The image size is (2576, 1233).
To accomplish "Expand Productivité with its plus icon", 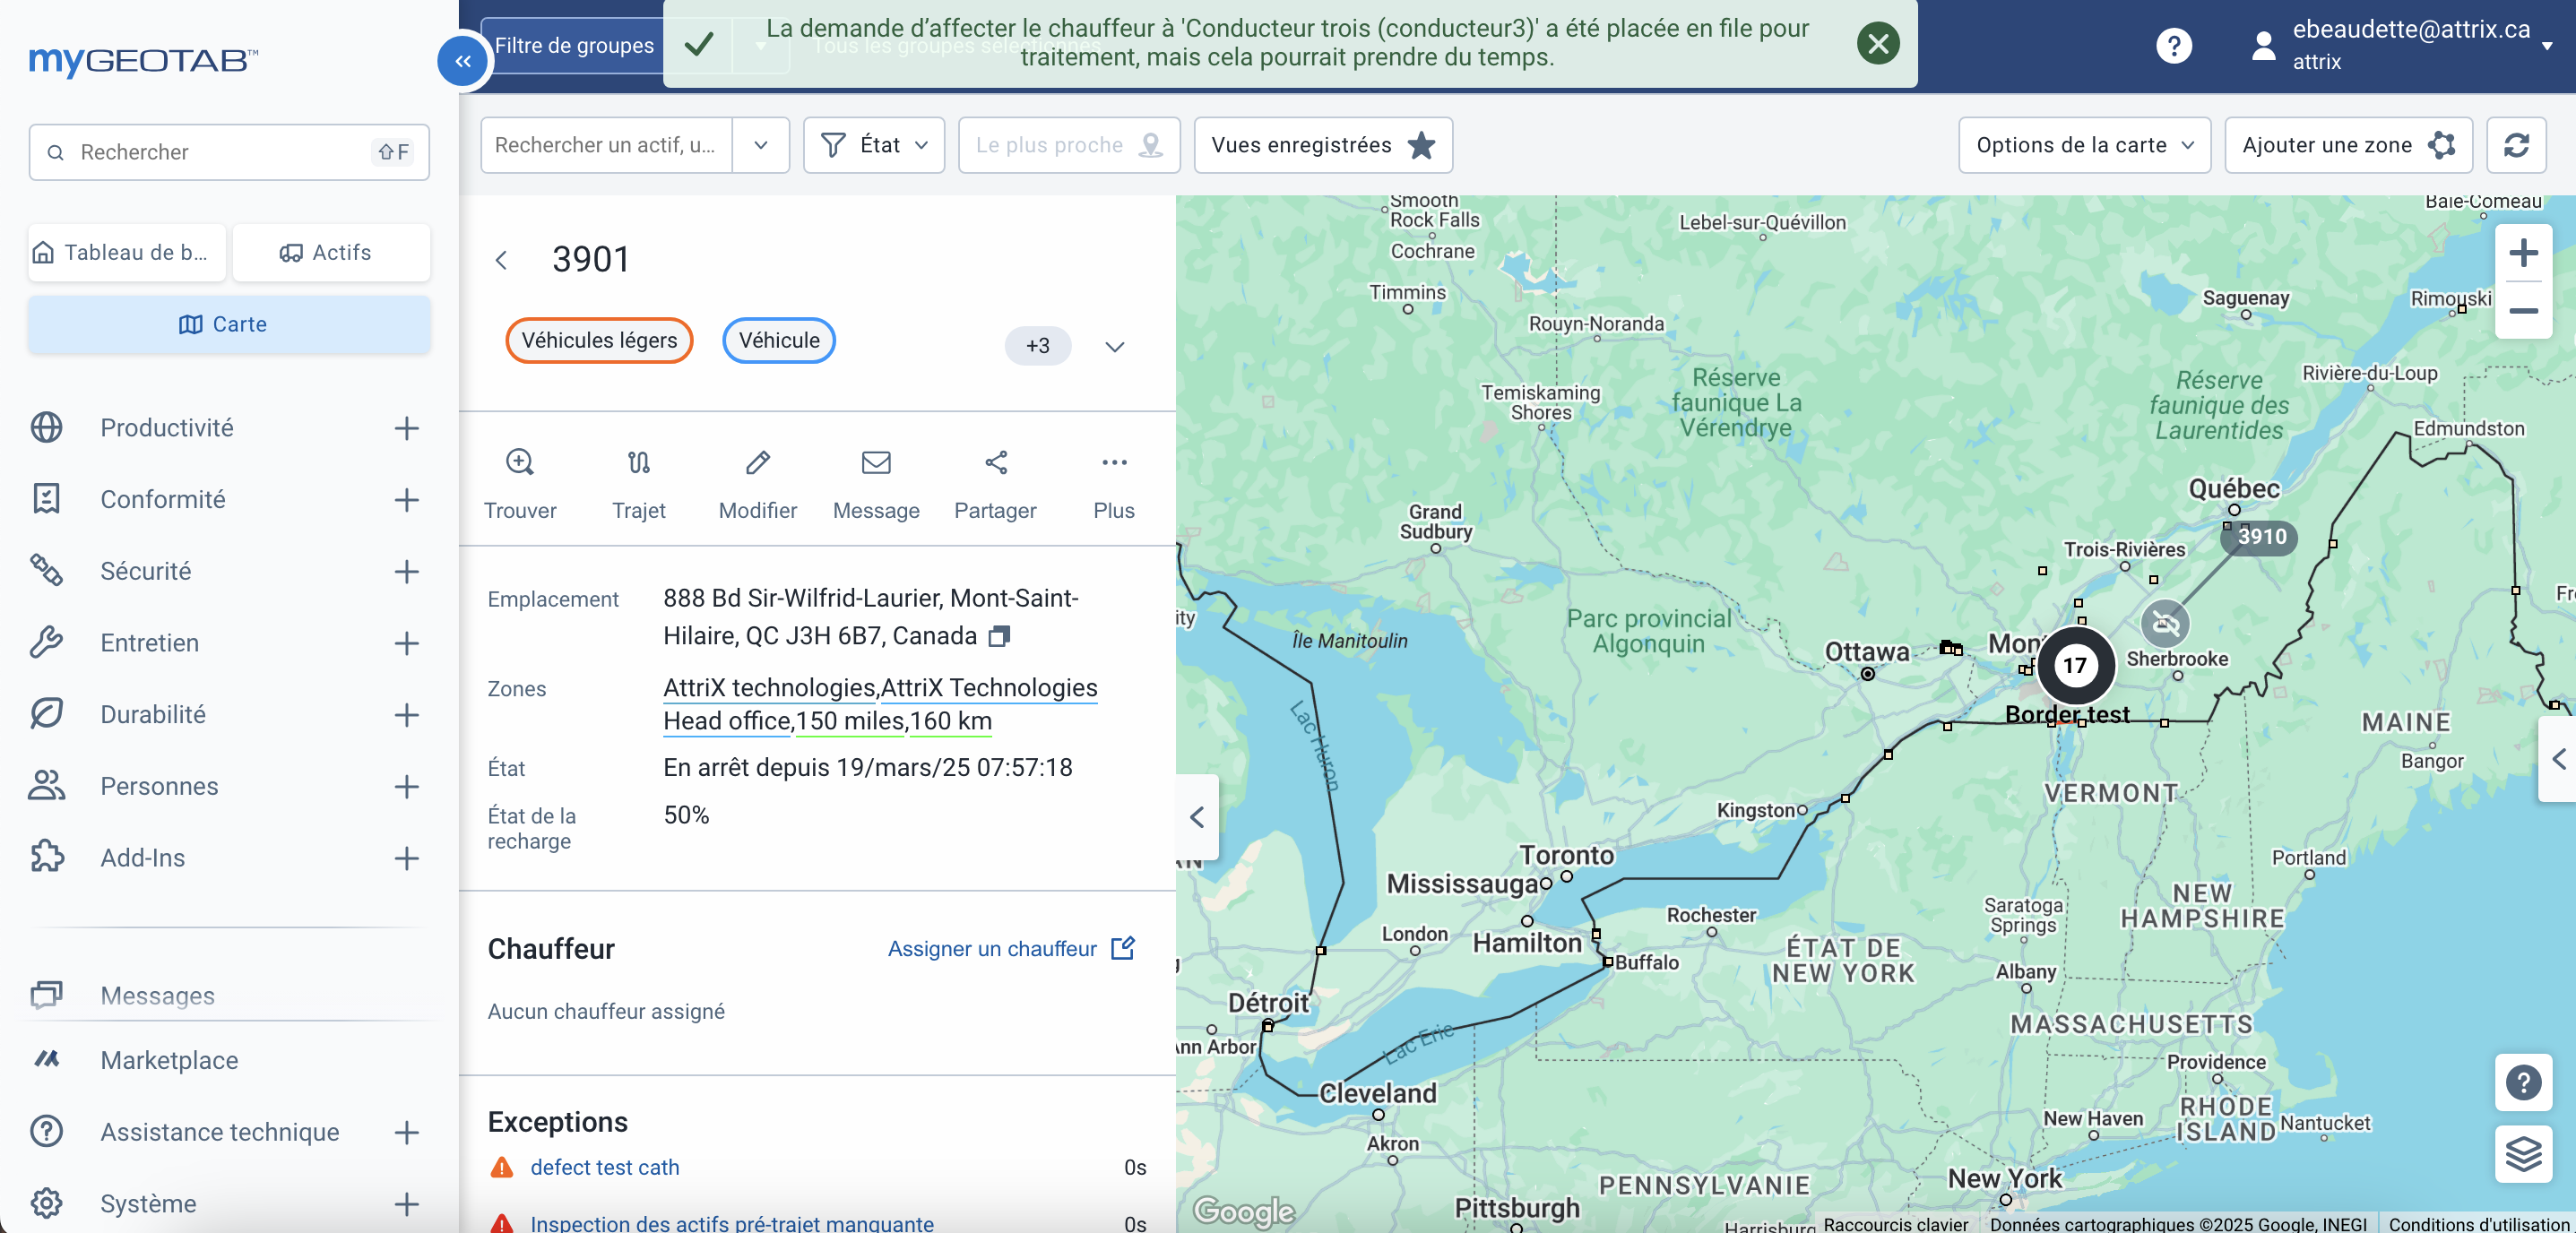I will pos(406,428).
